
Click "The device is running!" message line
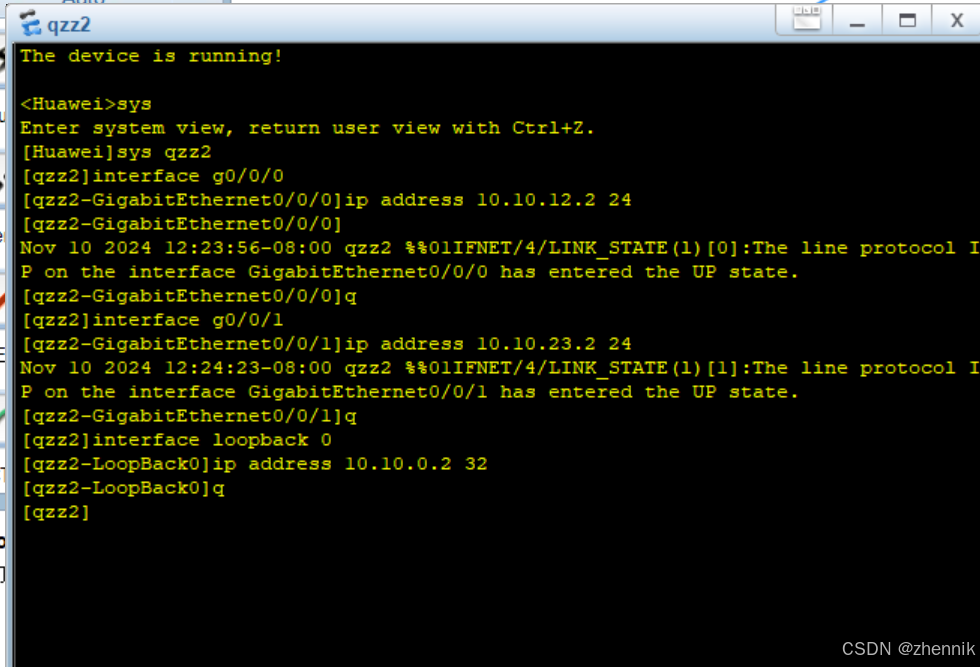(151, 56)
